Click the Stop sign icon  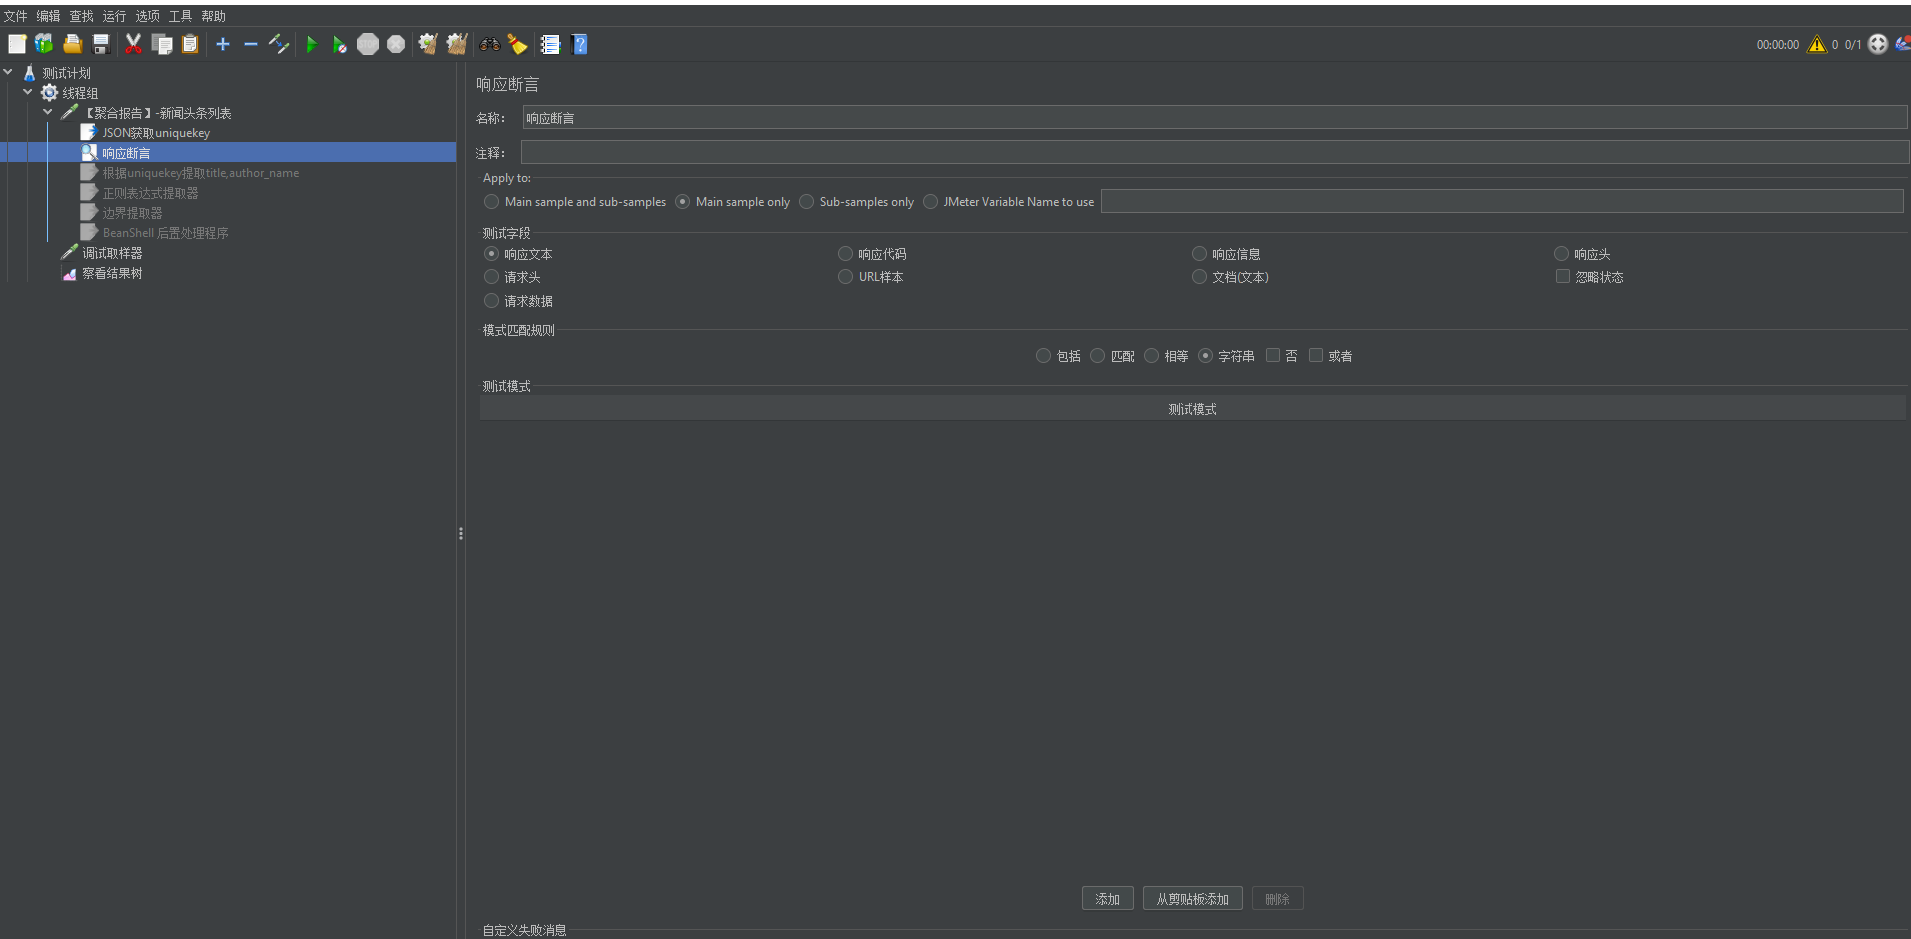coord(368,44)
